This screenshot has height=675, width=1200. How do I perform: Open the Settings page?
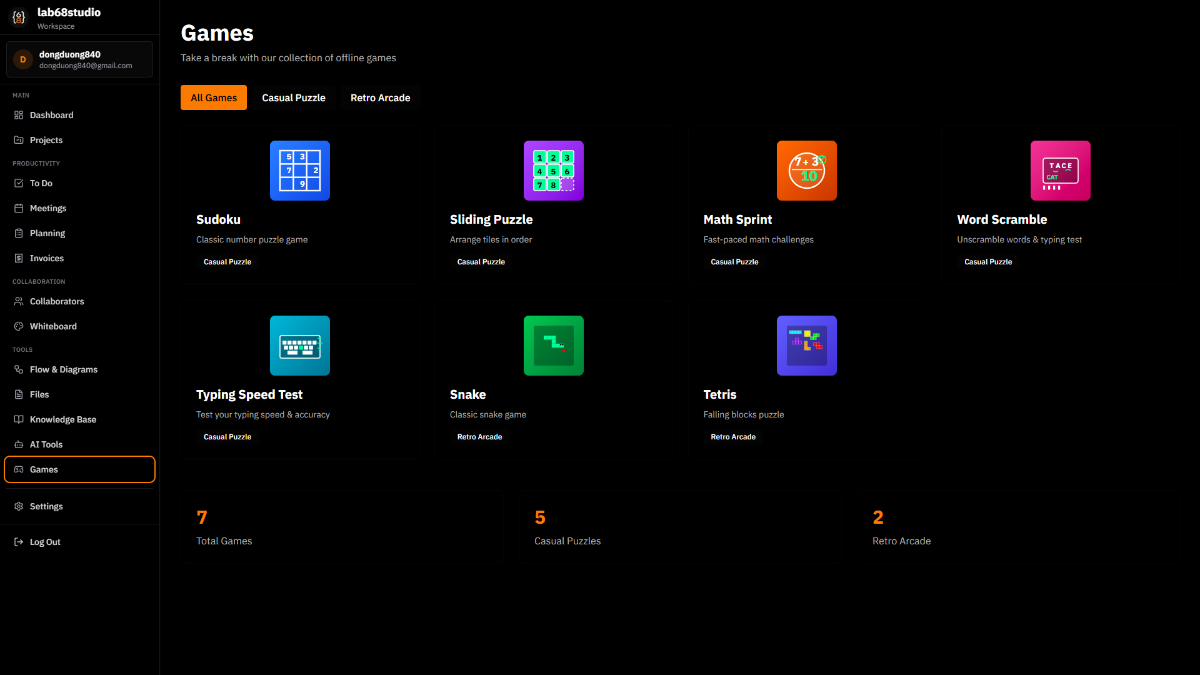80,506
